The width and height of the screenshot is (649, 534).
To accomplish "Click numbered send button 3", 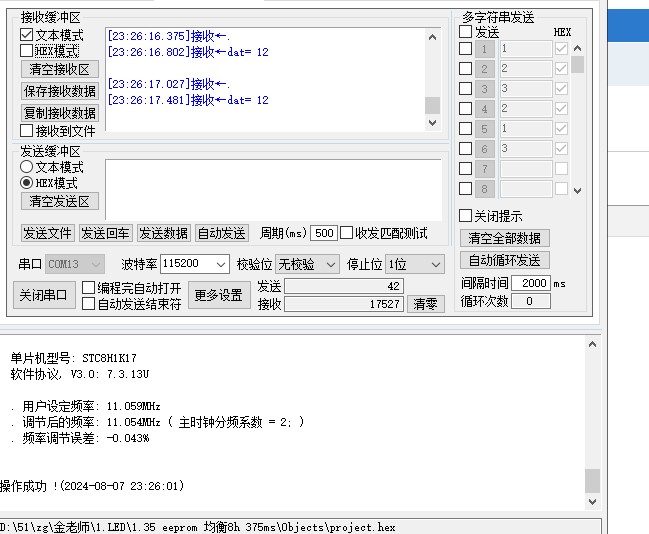I will click(x=484, y=89).
